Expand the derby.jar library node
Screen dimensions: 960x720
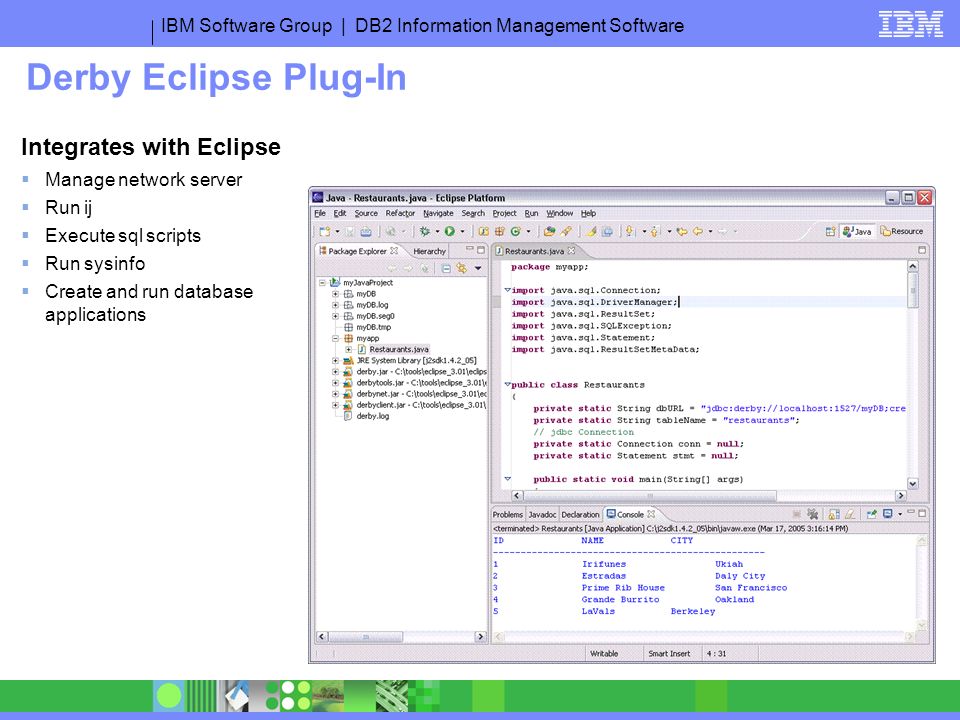[336, 372]
